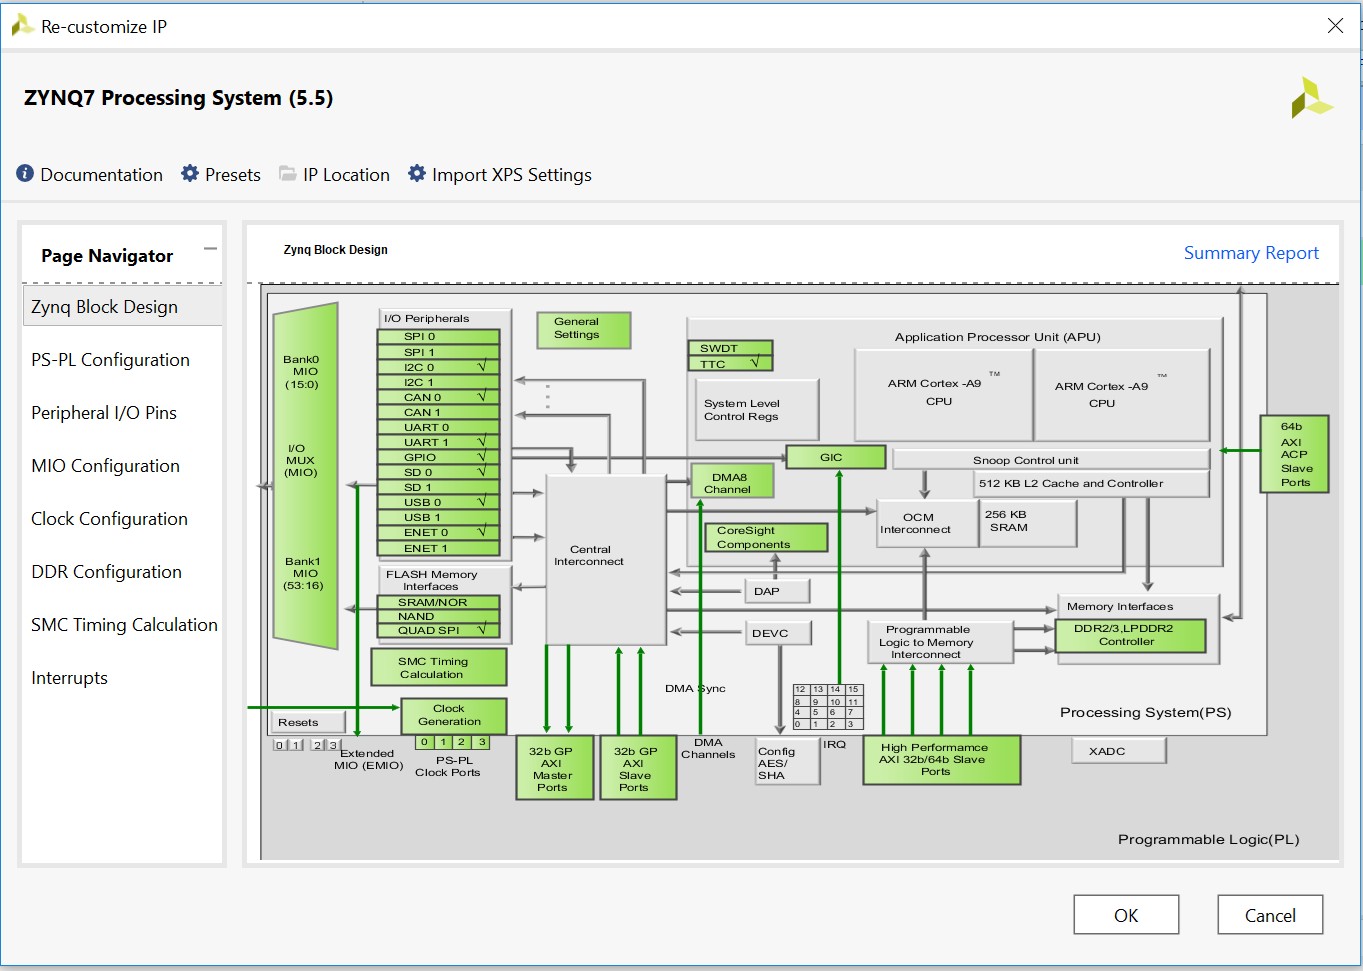The width and height of the screenshot is (1363, 971).
Task: Click the DAP box
Action: tap(777, 591)
